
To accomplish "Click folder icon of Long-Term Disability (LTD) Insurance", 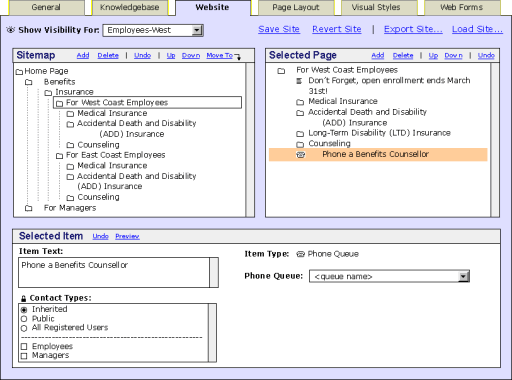I will coord(300,134).
